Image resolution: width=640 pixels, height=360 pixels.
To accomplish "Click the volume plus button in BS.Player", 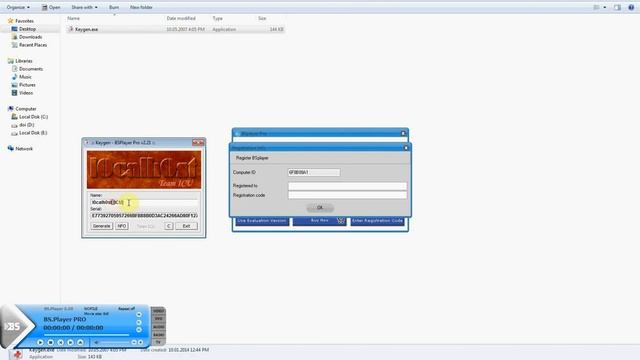I will [140, 342].
